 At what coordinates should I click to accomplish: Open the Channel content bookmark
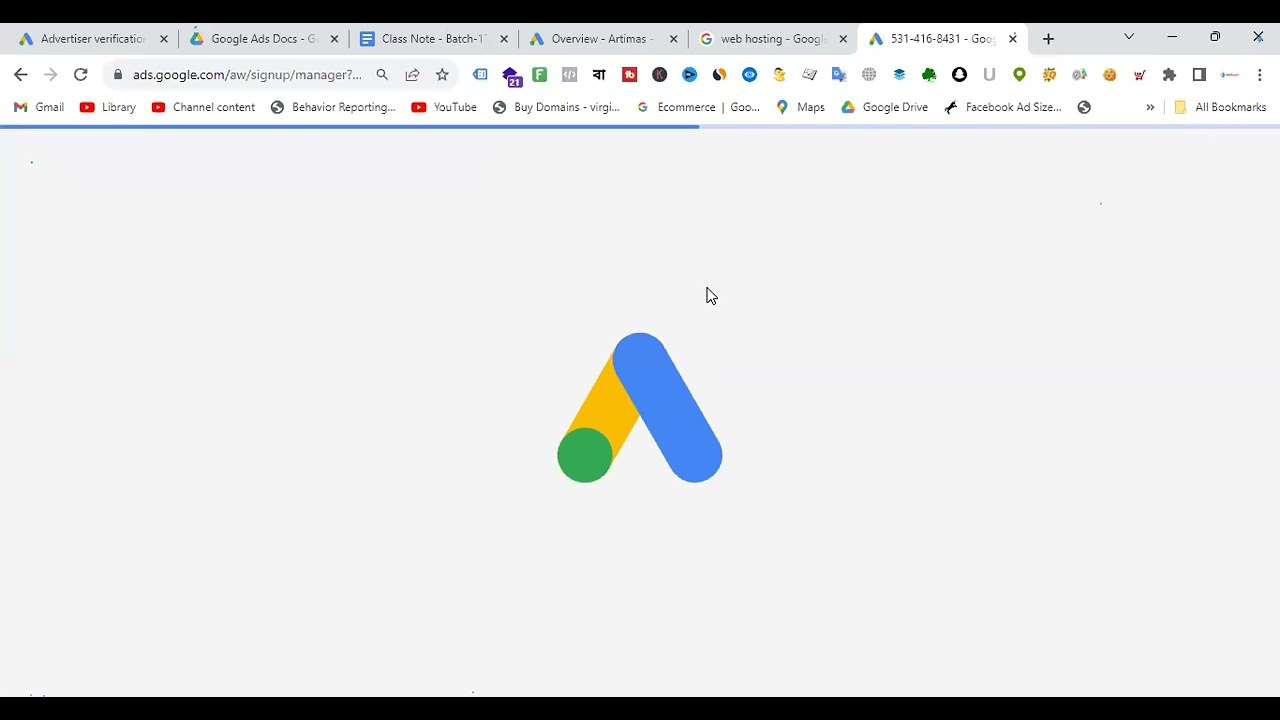(x=203, y=107)
